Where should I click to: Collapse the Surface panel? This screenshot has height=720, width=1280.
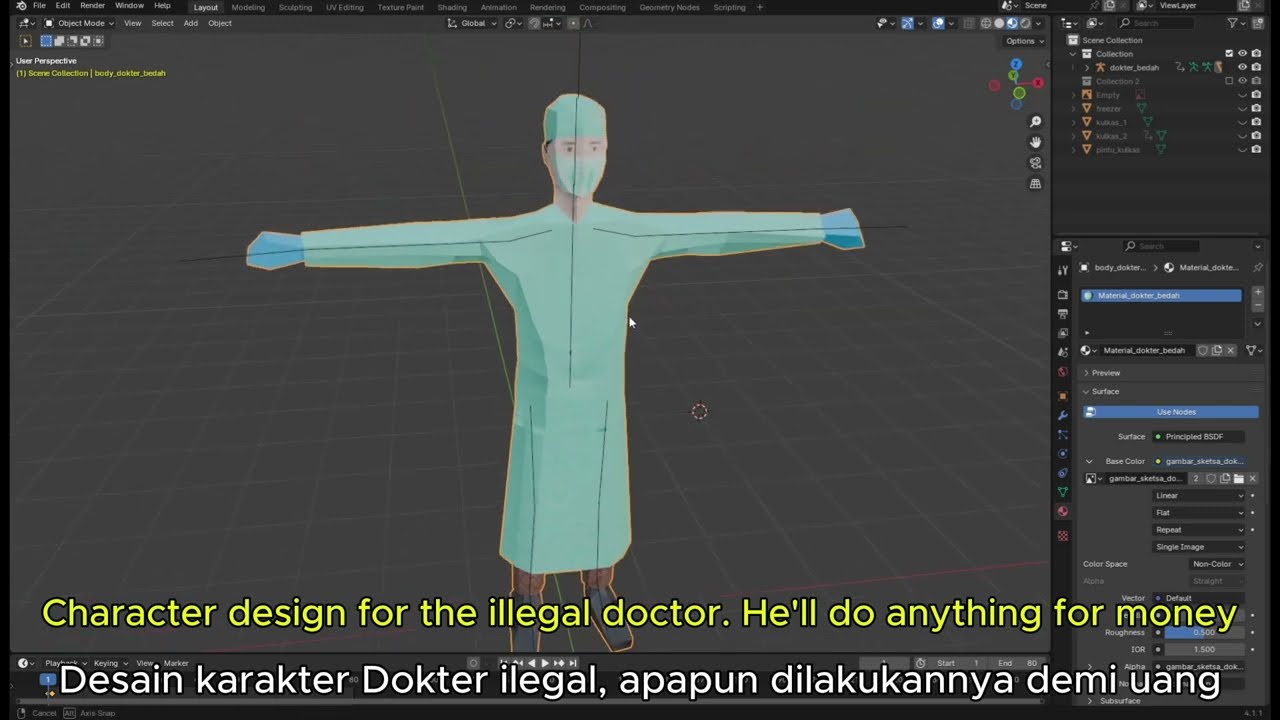[1105, 391]
